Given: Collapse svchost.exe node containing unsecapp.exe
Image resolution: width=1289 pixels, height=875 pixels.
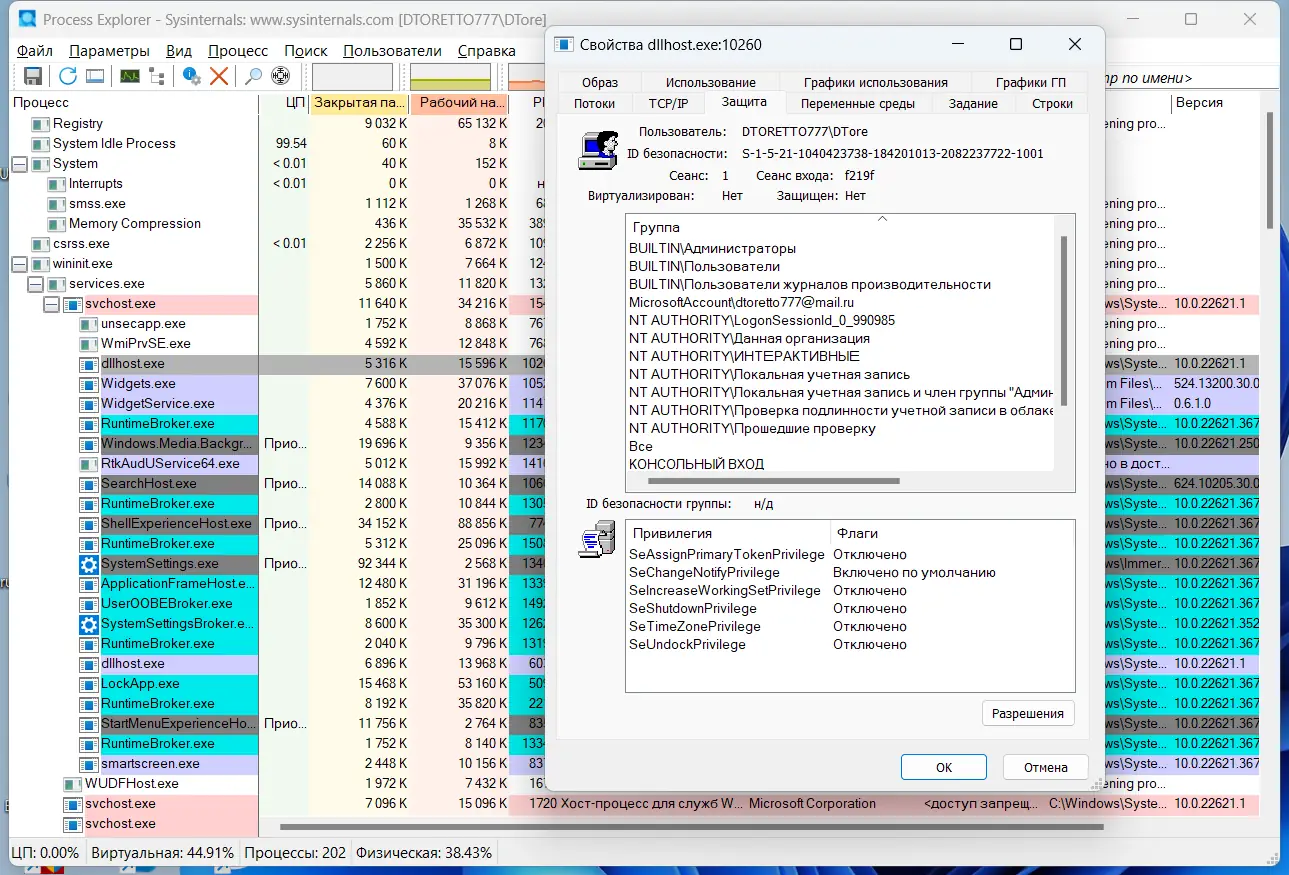Looking at the screenshot, I should click(52, 304).
